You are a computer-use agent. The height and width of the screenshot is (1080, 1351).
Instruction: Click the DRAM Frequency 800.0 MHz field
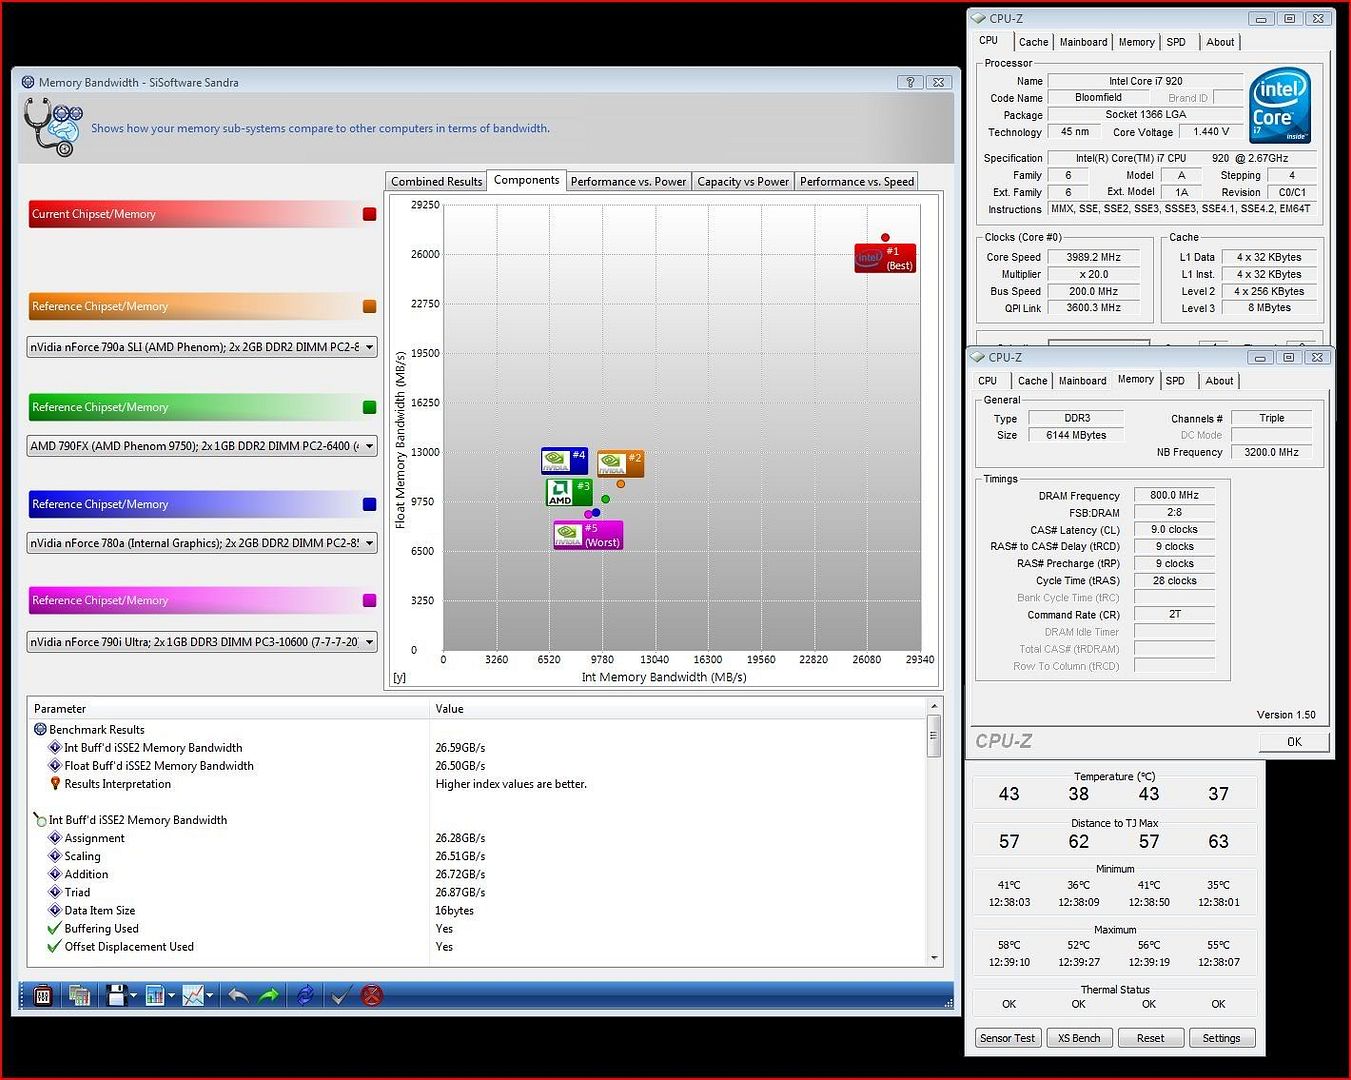coord(1174,495)
